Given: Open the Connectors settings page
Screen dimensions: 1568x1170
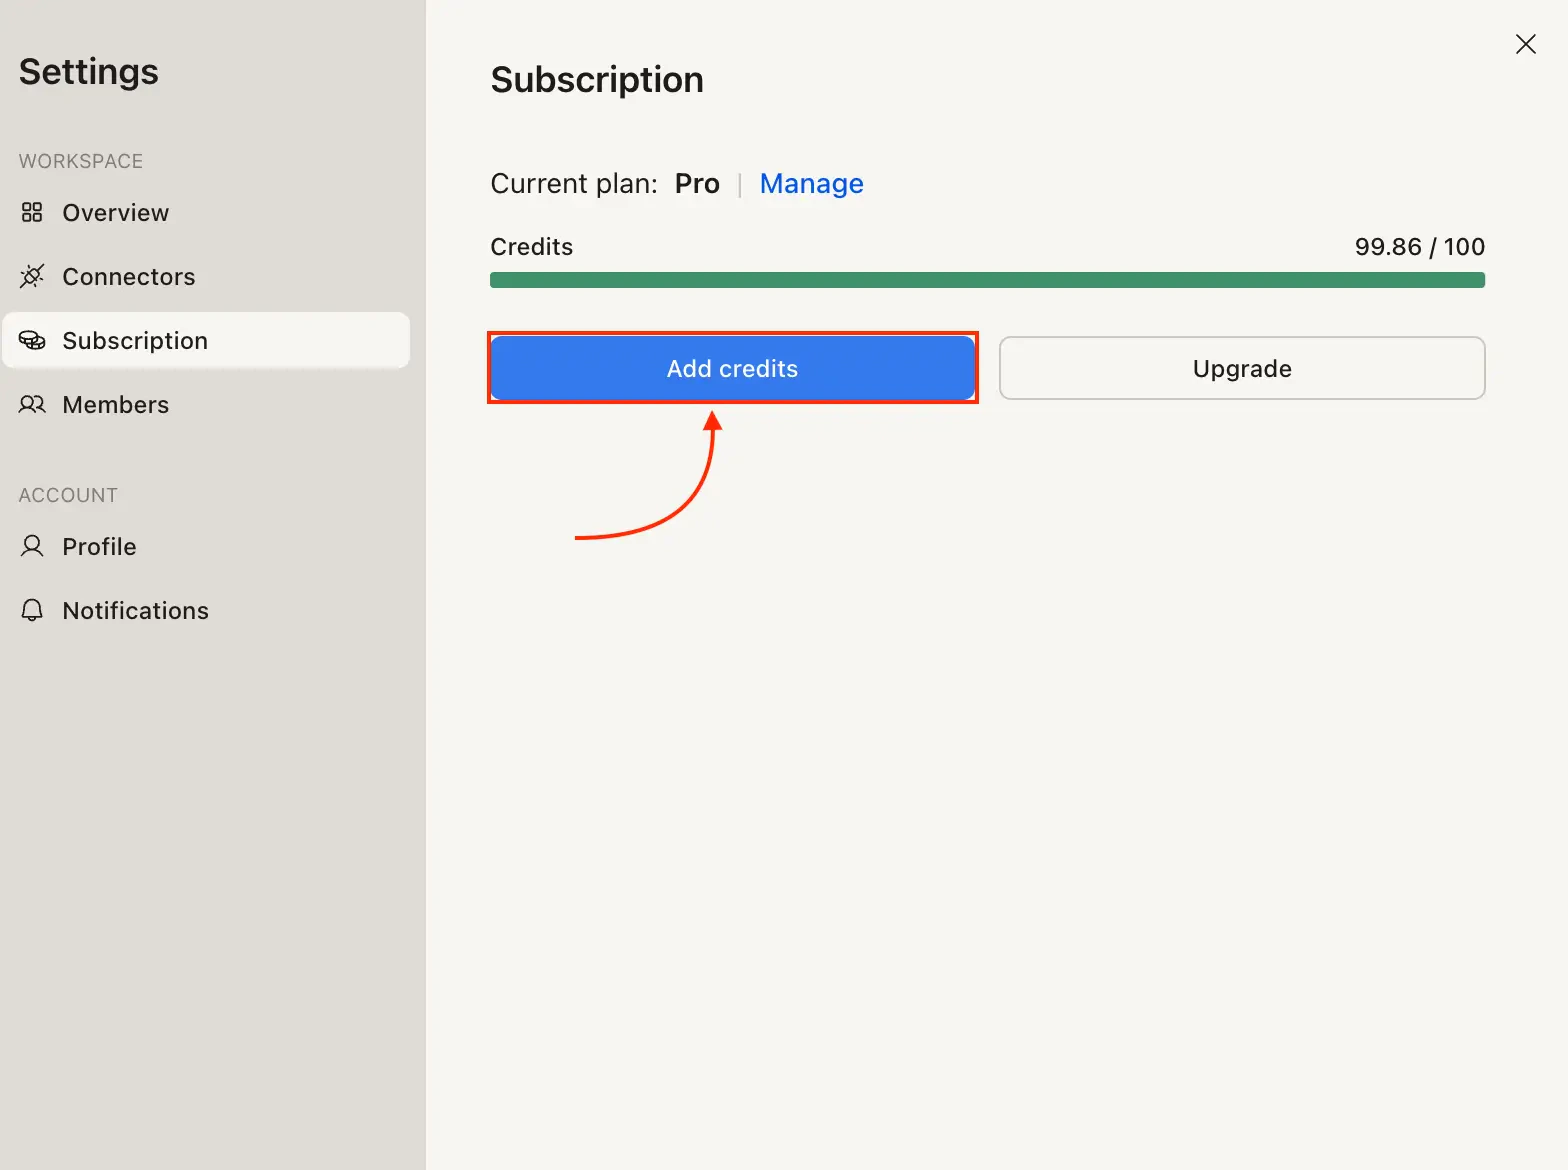Looking at the screenshot, I should tap(205, 276).
